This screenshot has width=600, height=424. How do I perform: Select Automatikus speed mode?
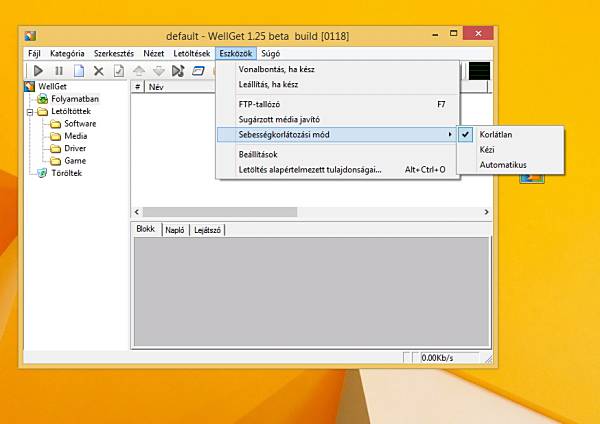coord(510,165)
